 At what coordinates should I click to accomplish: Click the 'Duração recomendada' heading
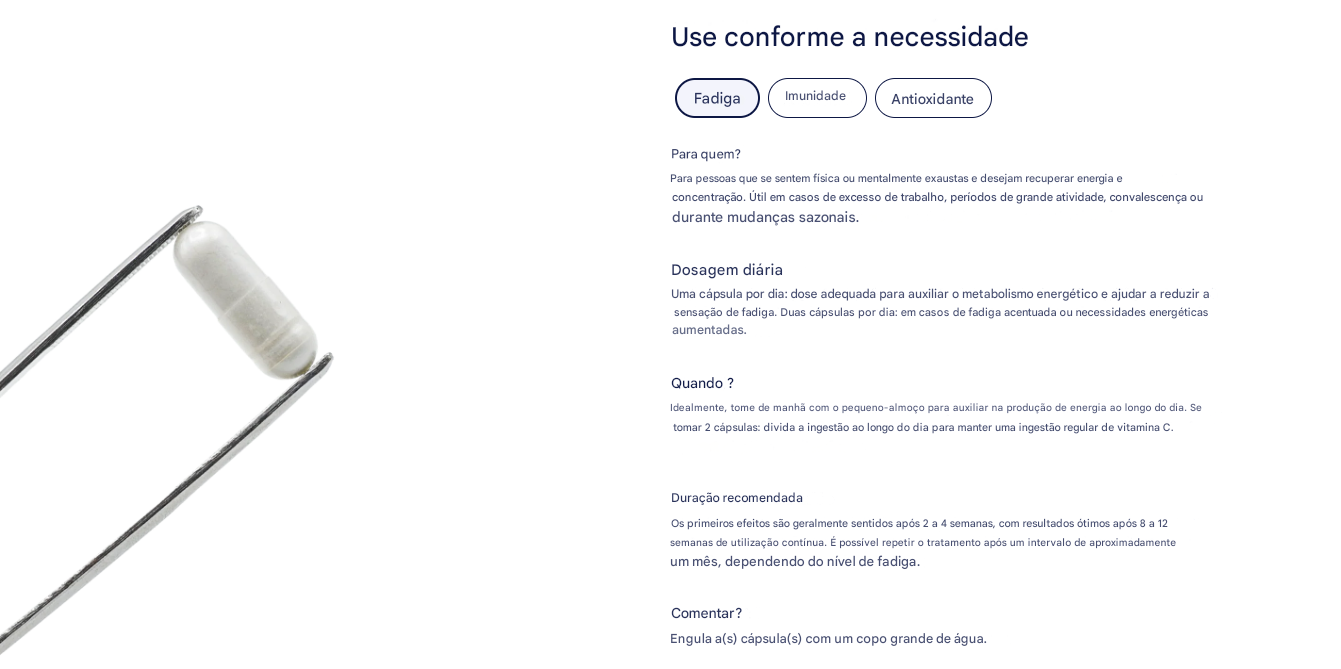(737, 498)
